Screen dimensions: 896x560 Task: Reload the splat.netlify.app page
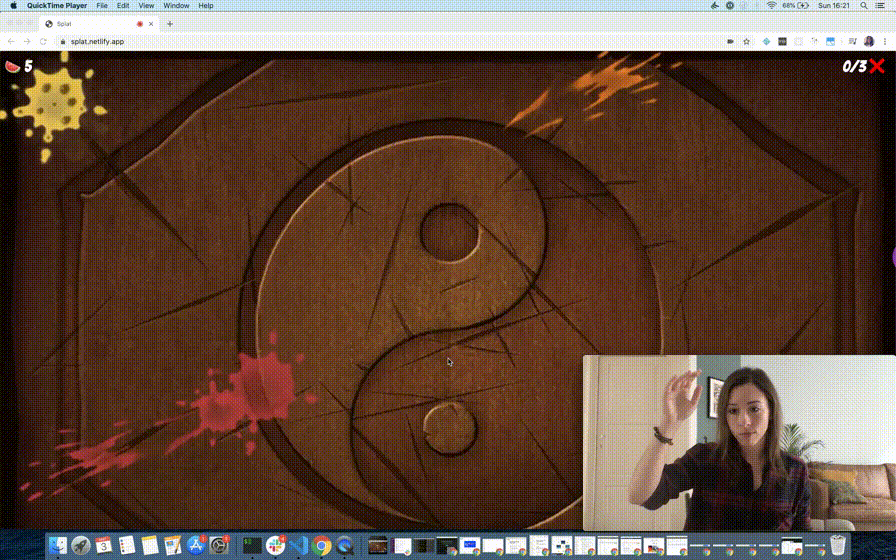coord(43,42)
